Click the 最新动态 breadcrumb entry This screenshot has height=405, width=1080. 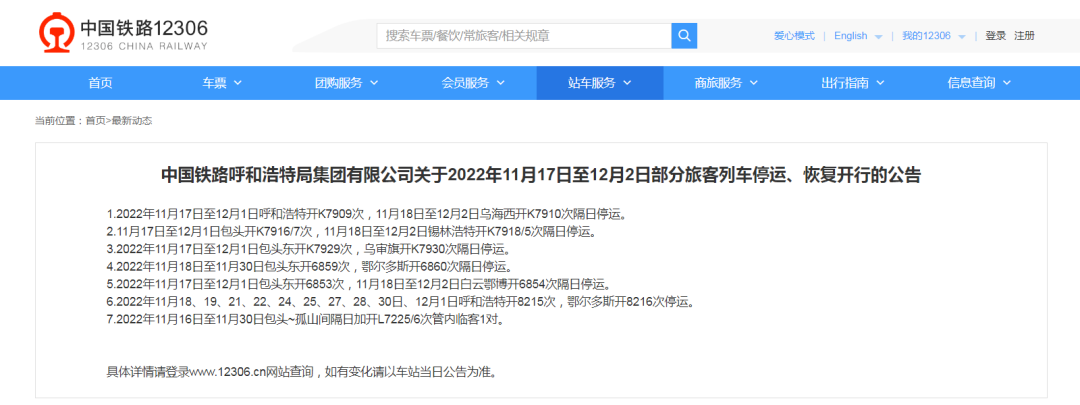(x=132, y=121)
